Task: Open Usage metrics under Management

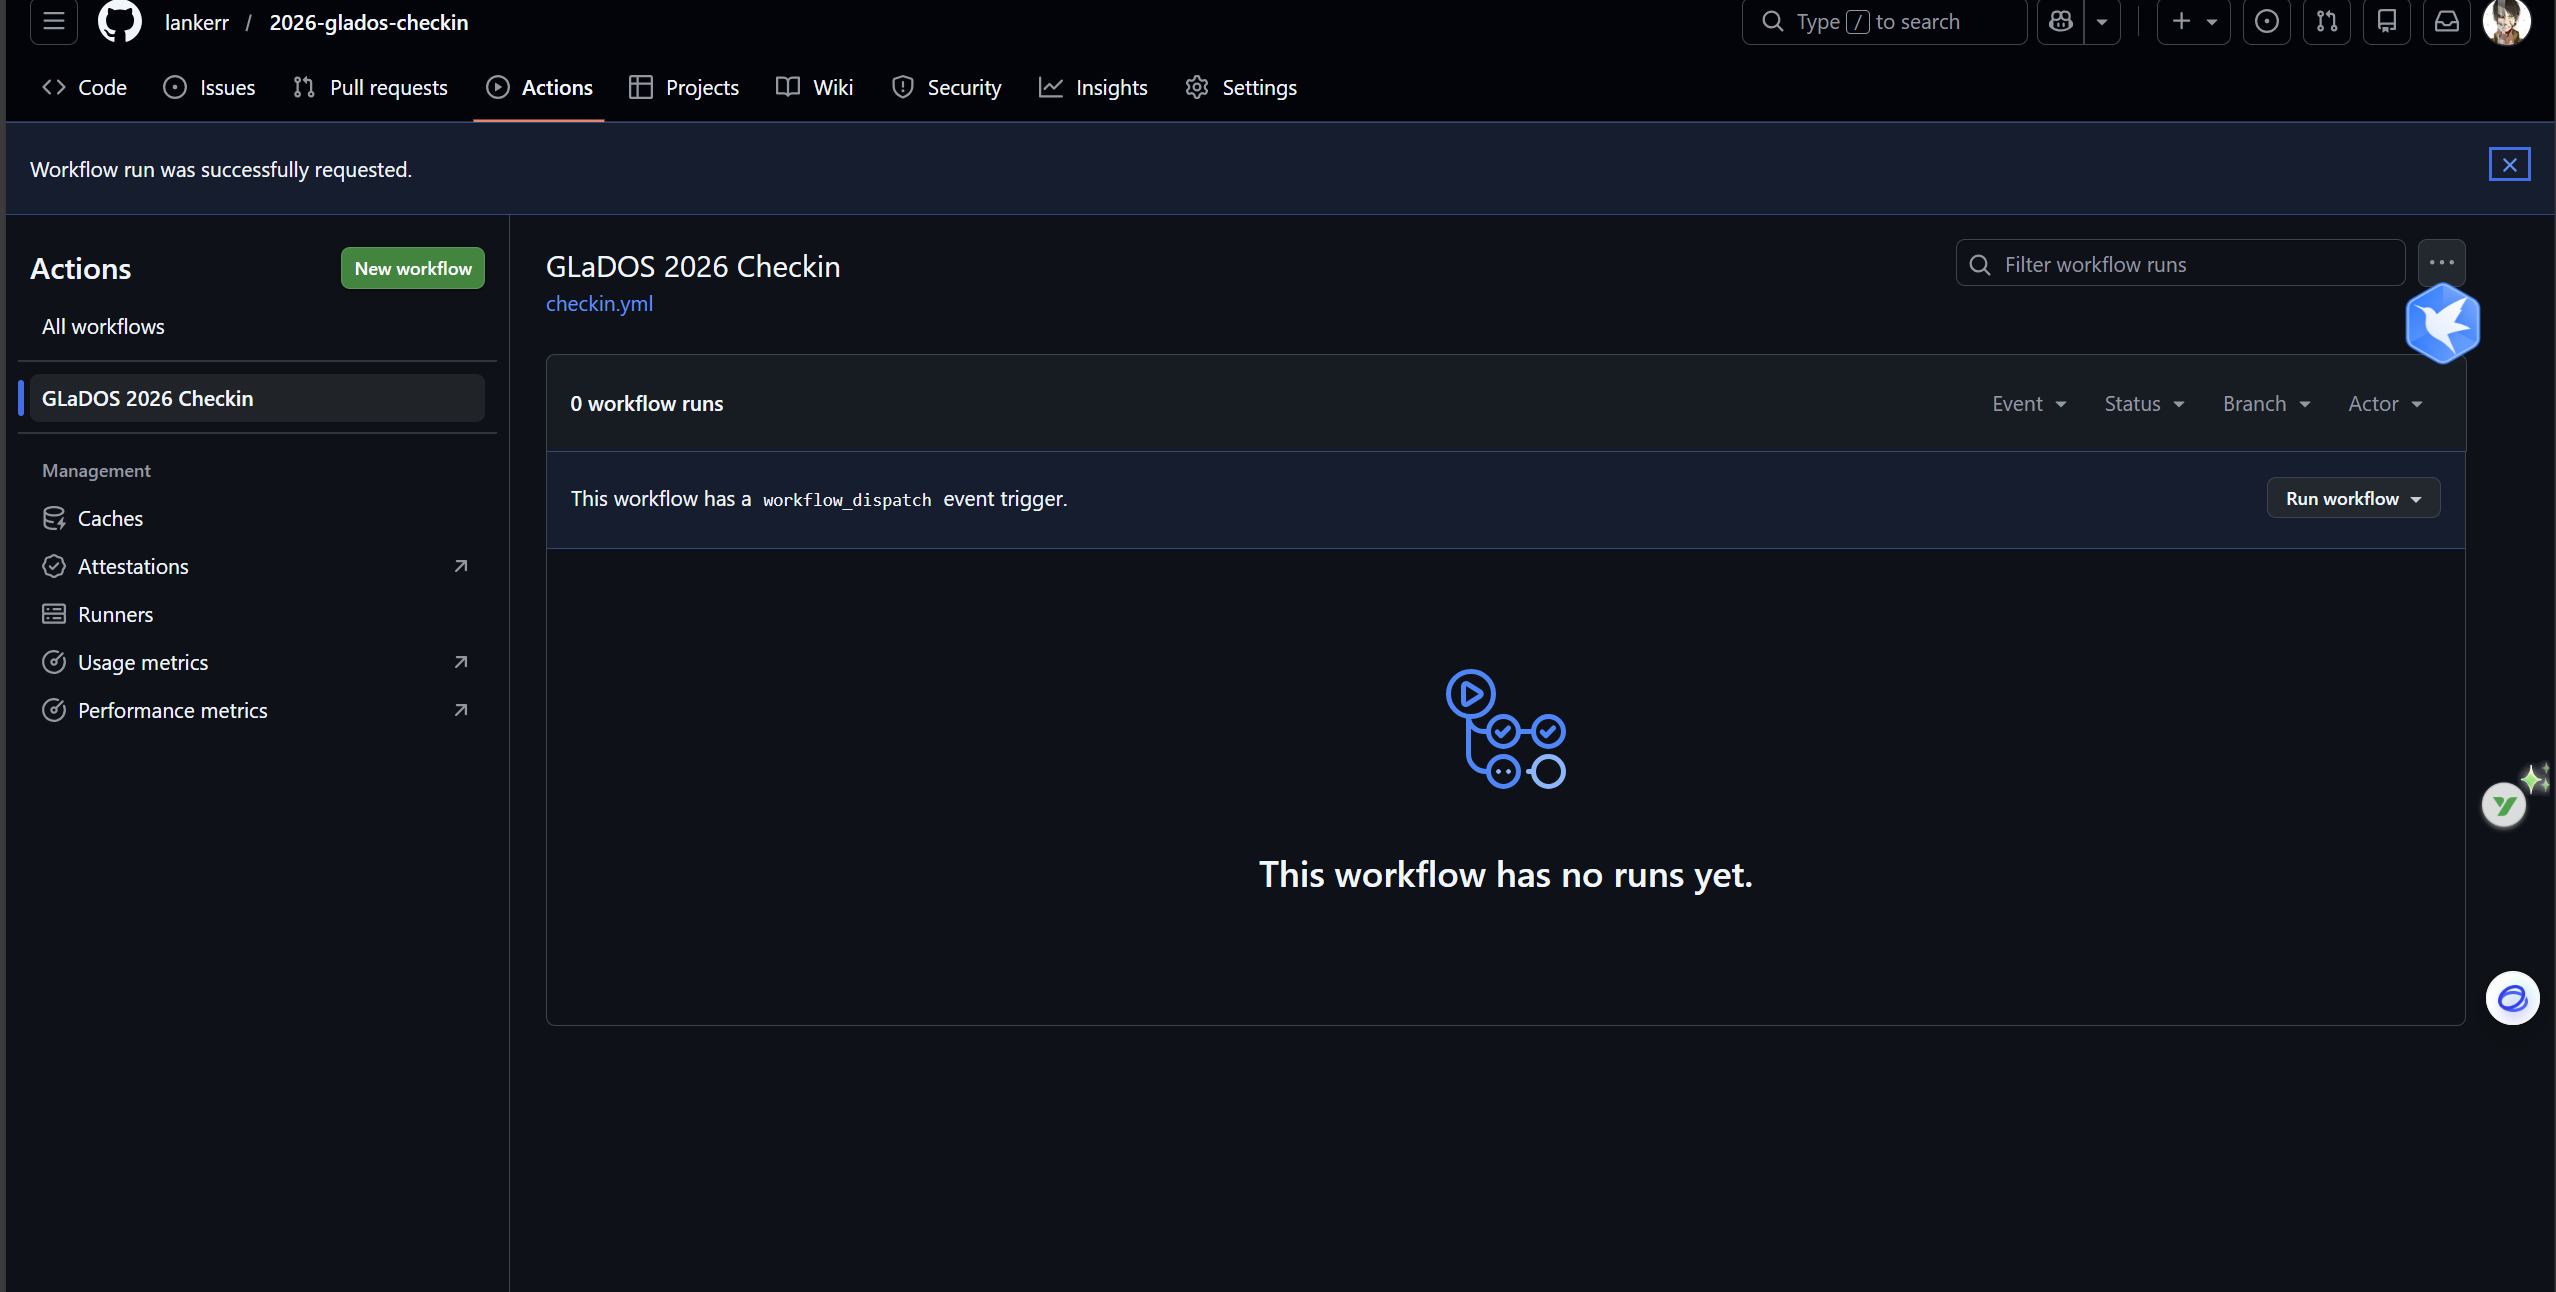Action: click(257, 662)
